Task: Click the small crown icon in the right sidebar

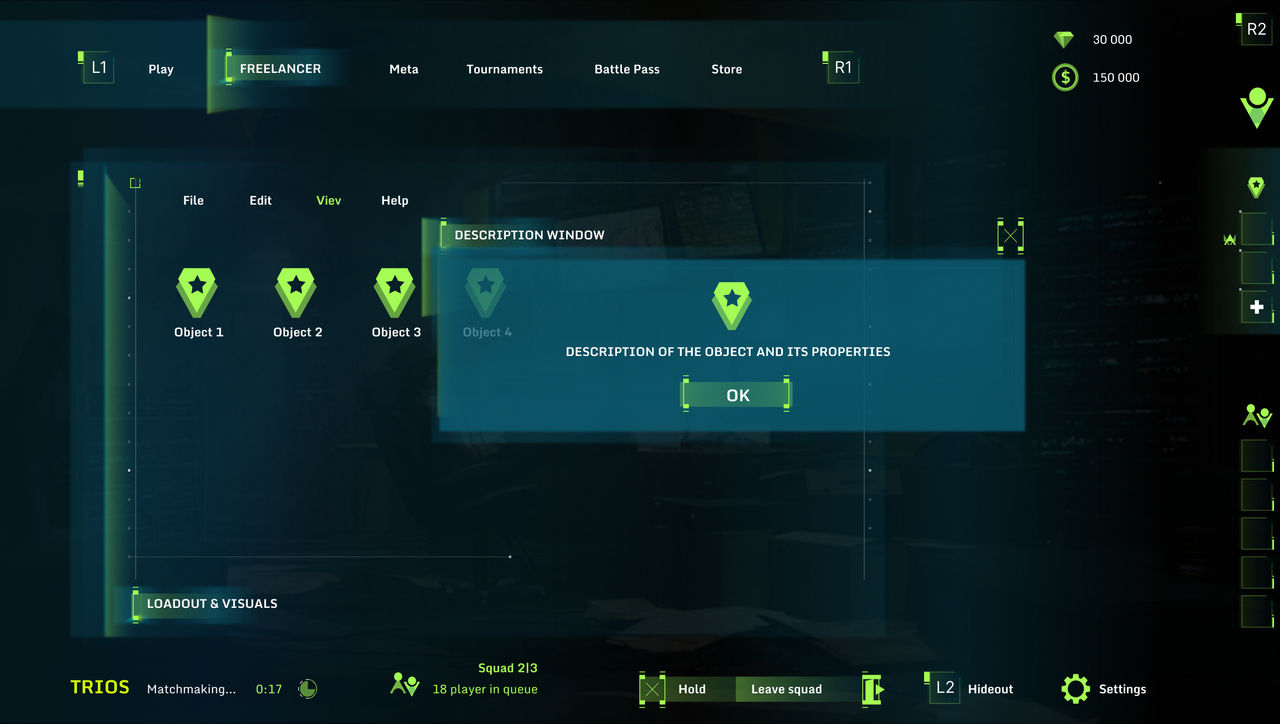Action: (x=1230, y=240)
